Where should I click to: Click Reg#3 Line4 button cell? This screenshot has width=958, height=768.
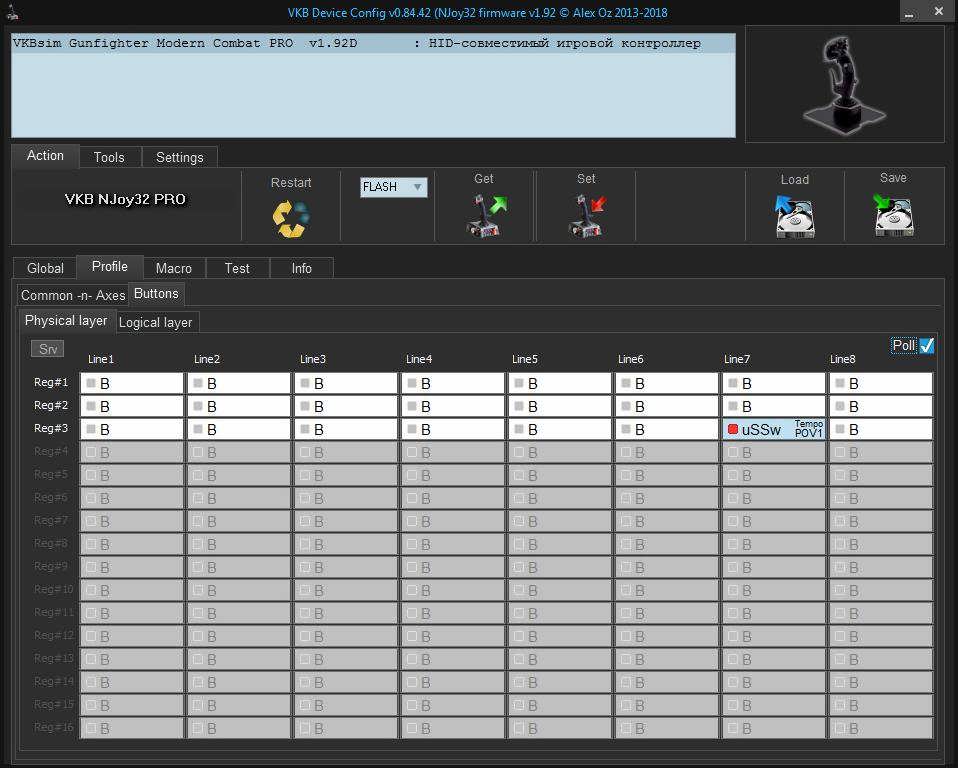(453, 430)
